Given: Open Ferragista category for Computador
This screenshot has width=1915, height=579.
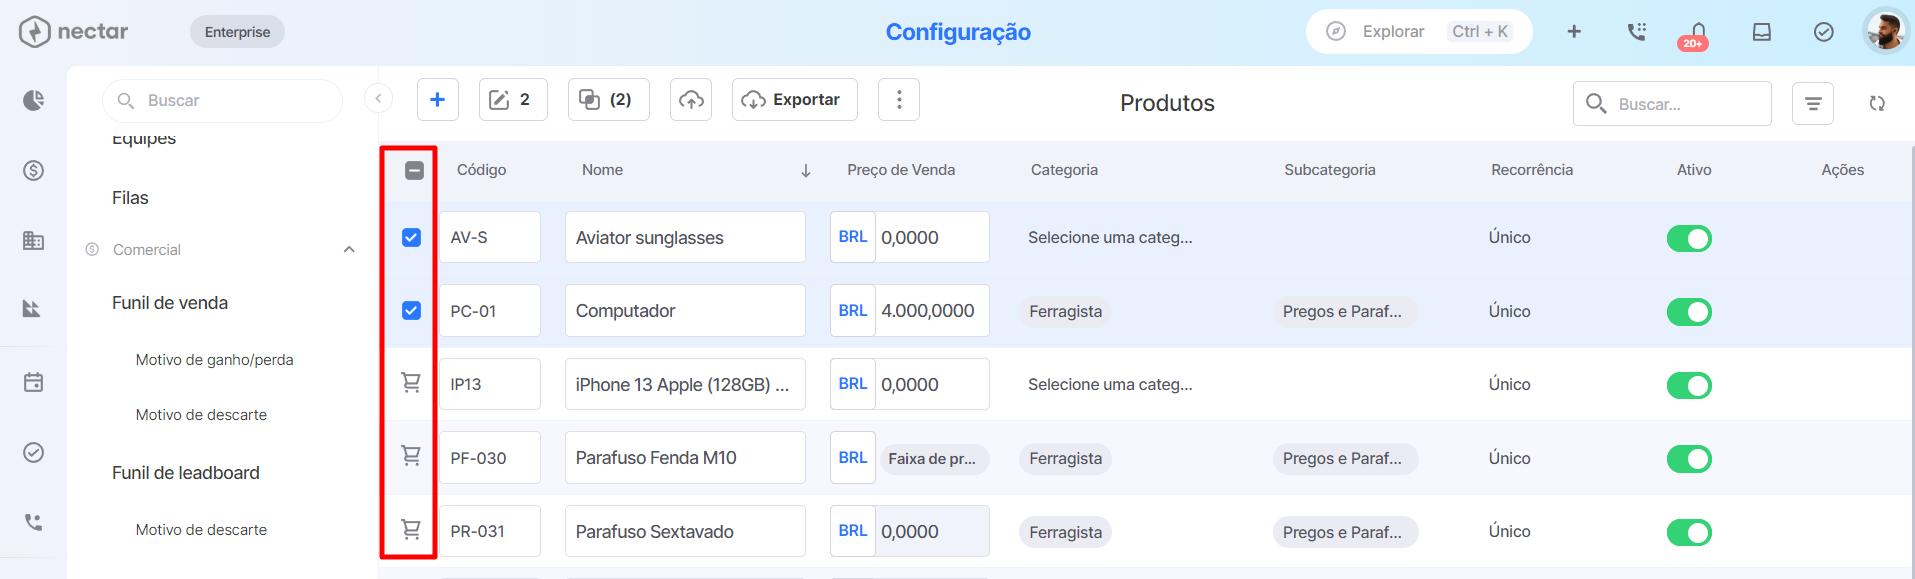Looking at the screenshot, I should click(x=1066, y=311).
